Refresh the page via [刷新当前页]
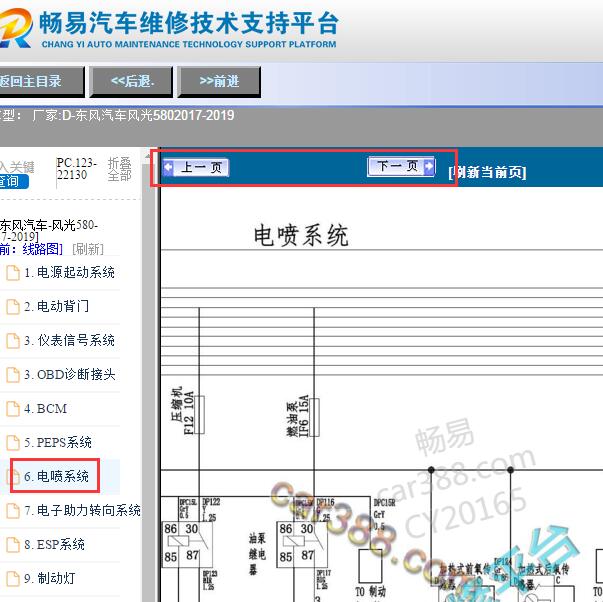Viewport: 603px width, 602px height. tap(487, 172)
